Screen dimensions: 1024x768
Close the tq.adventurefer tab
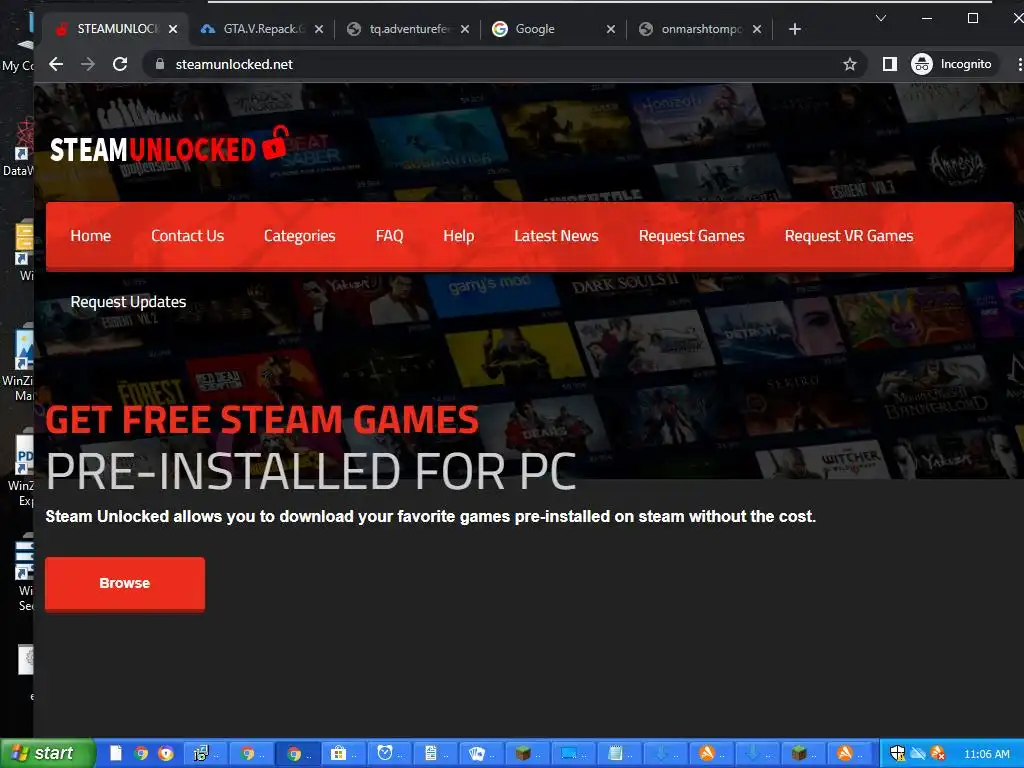click(x=464, y=29)
